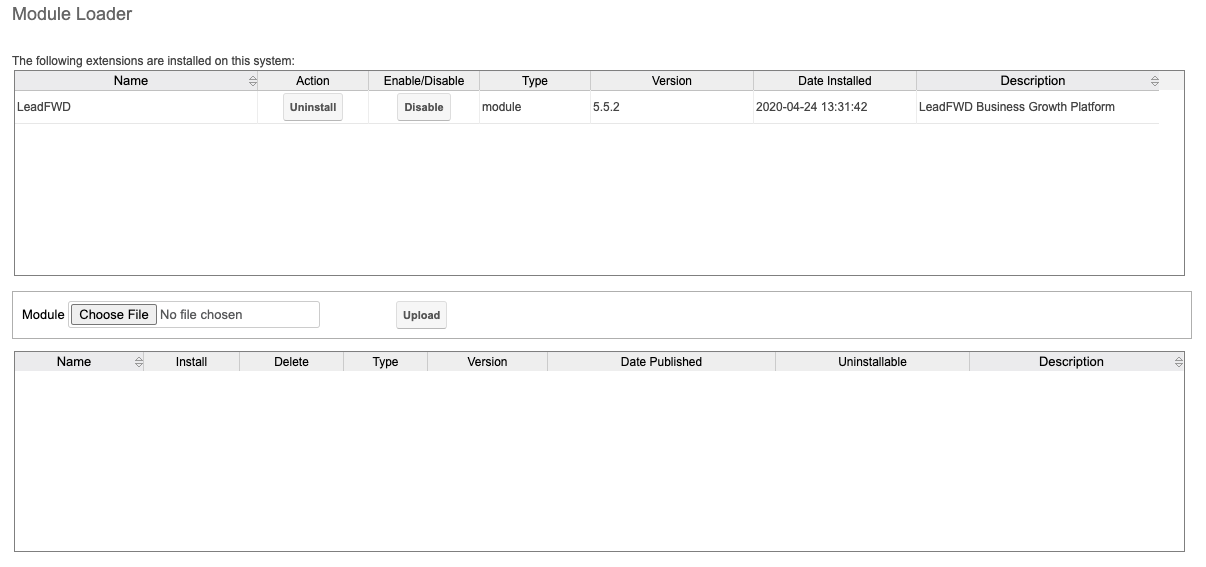Select the type value module
The width and height of the screenshot is (1206, 567).
point(501,107)
